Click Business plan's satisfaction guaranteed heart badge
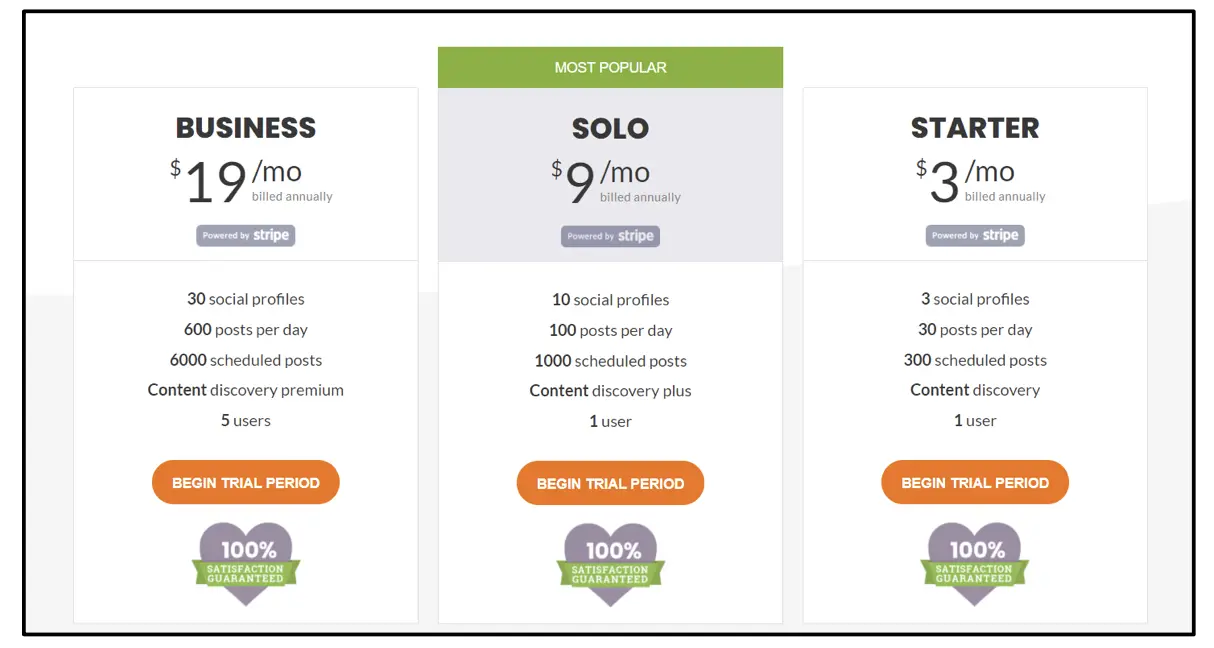 [x=246, y=563]
